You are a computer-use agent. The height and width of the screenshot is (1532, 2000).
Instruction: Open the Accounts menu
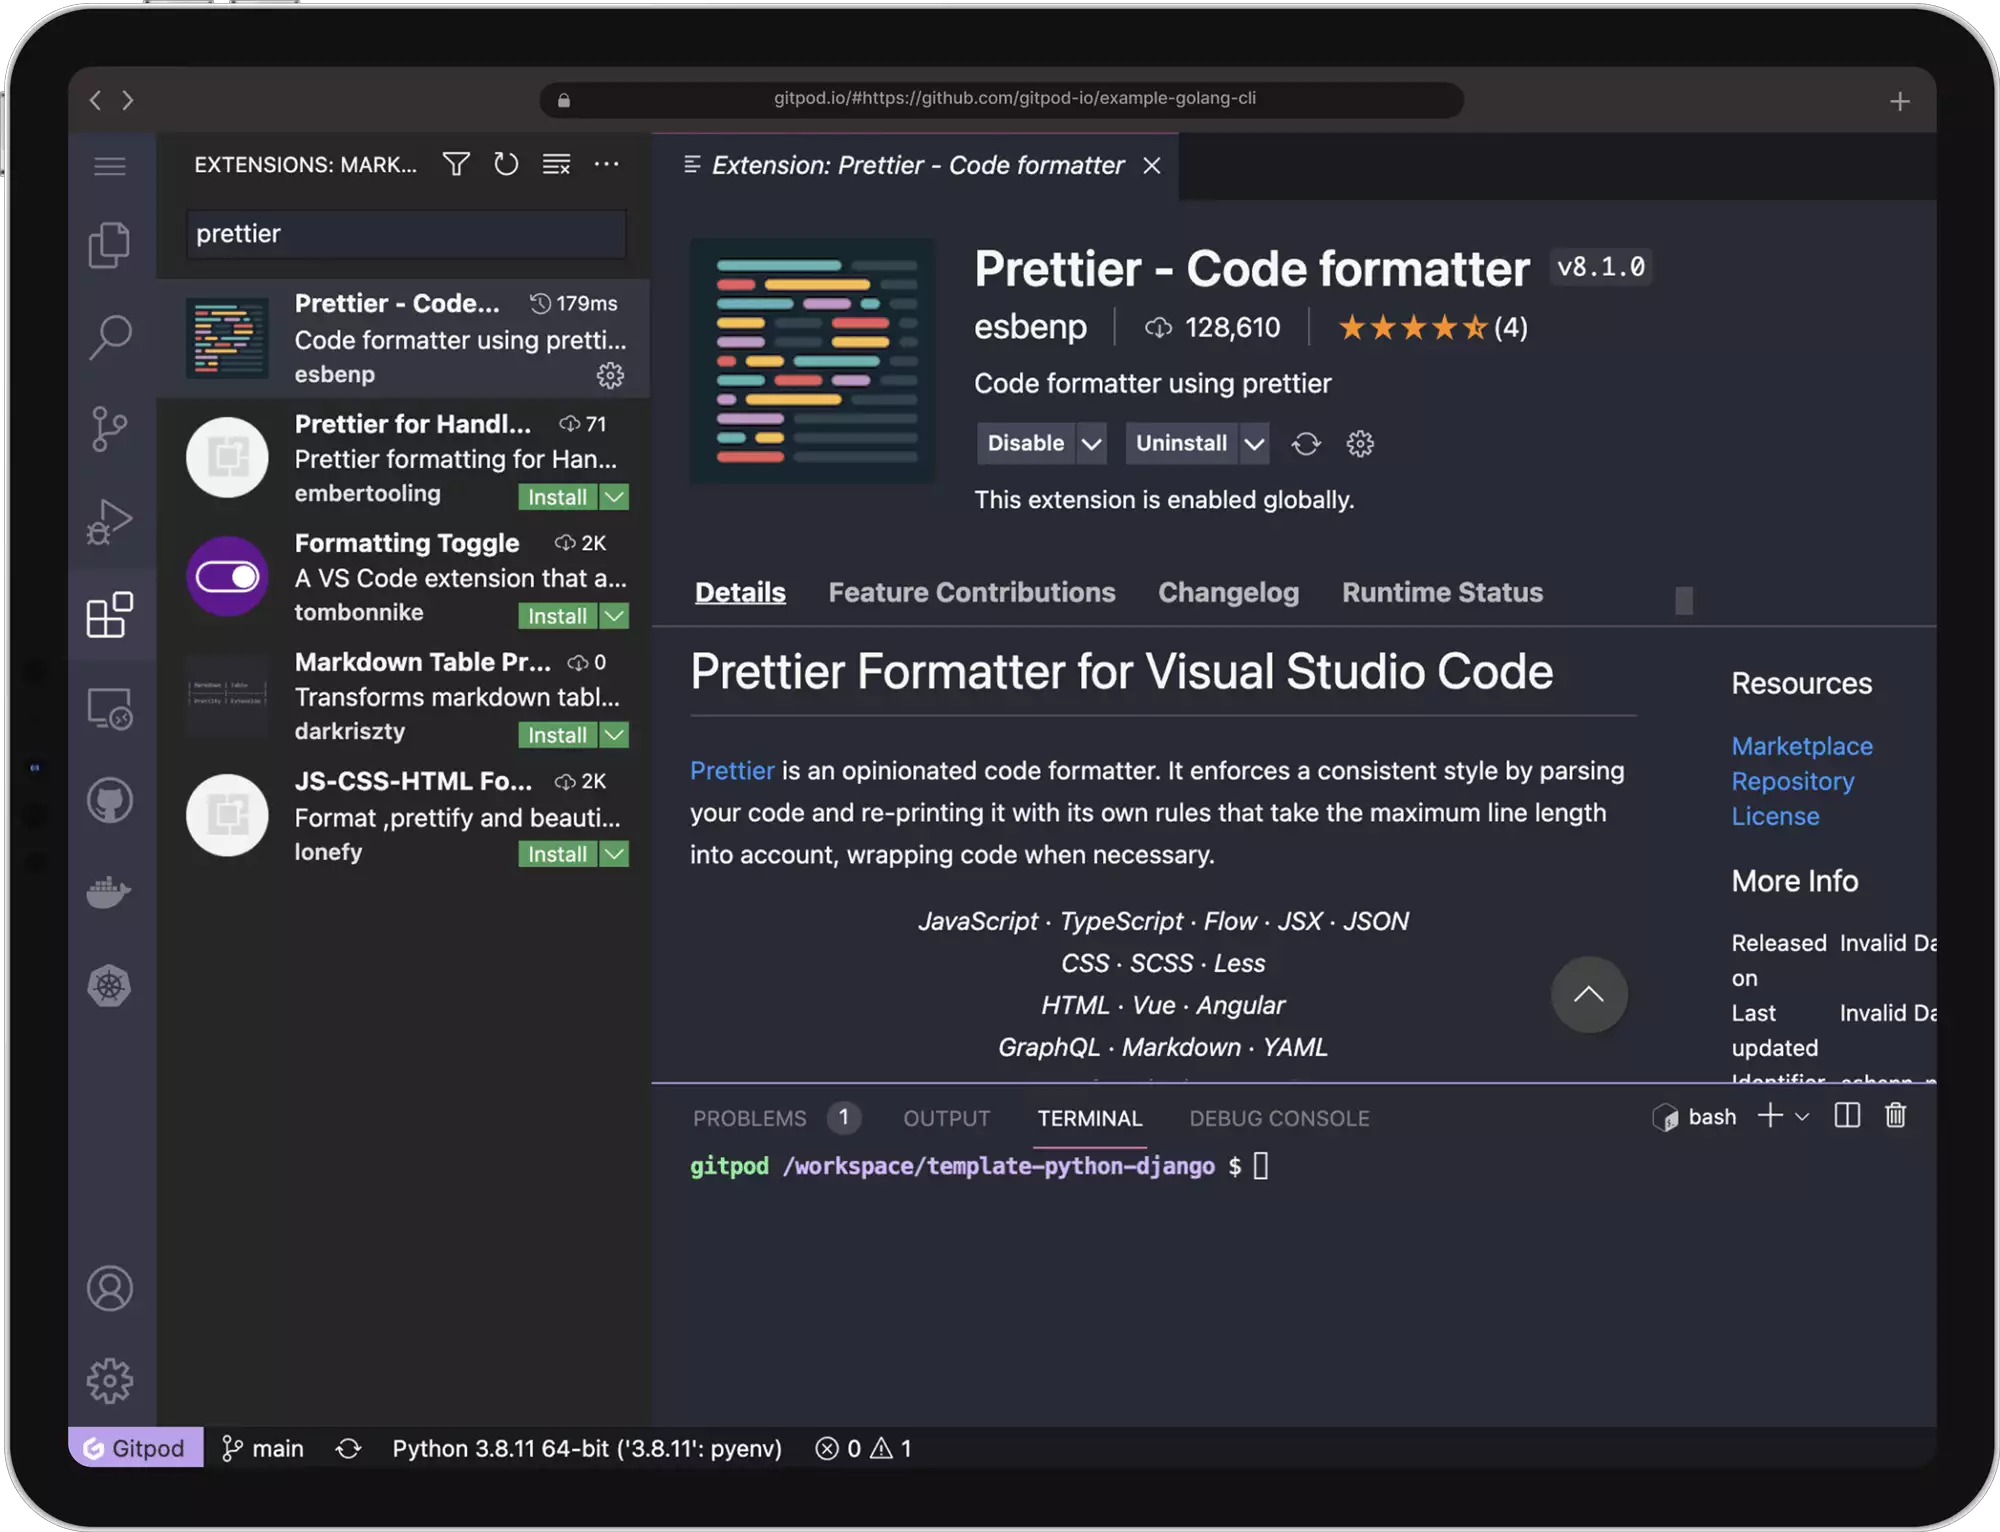pos(110,1288)
